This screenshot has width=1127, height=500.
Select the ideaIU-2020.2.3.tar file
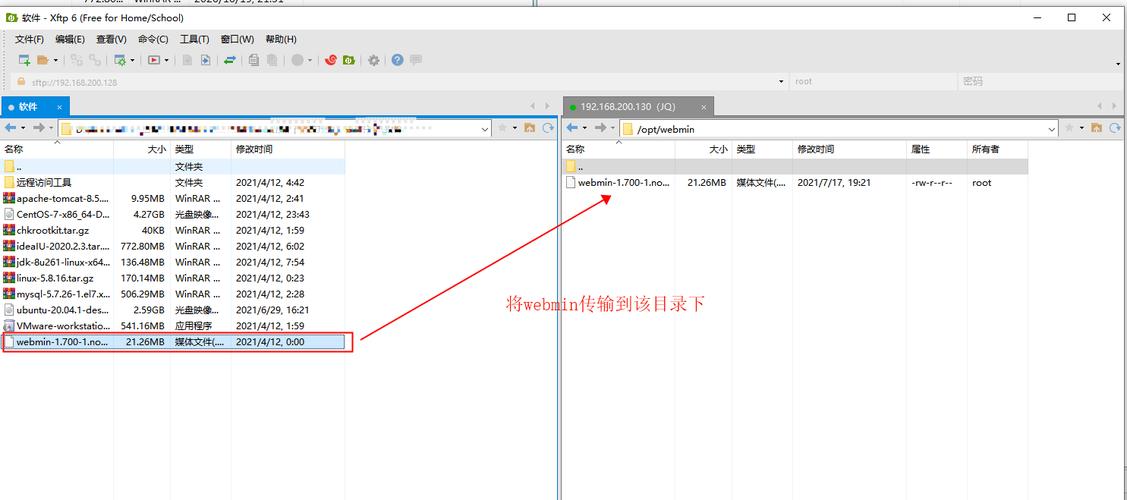[x=172, y=246]
